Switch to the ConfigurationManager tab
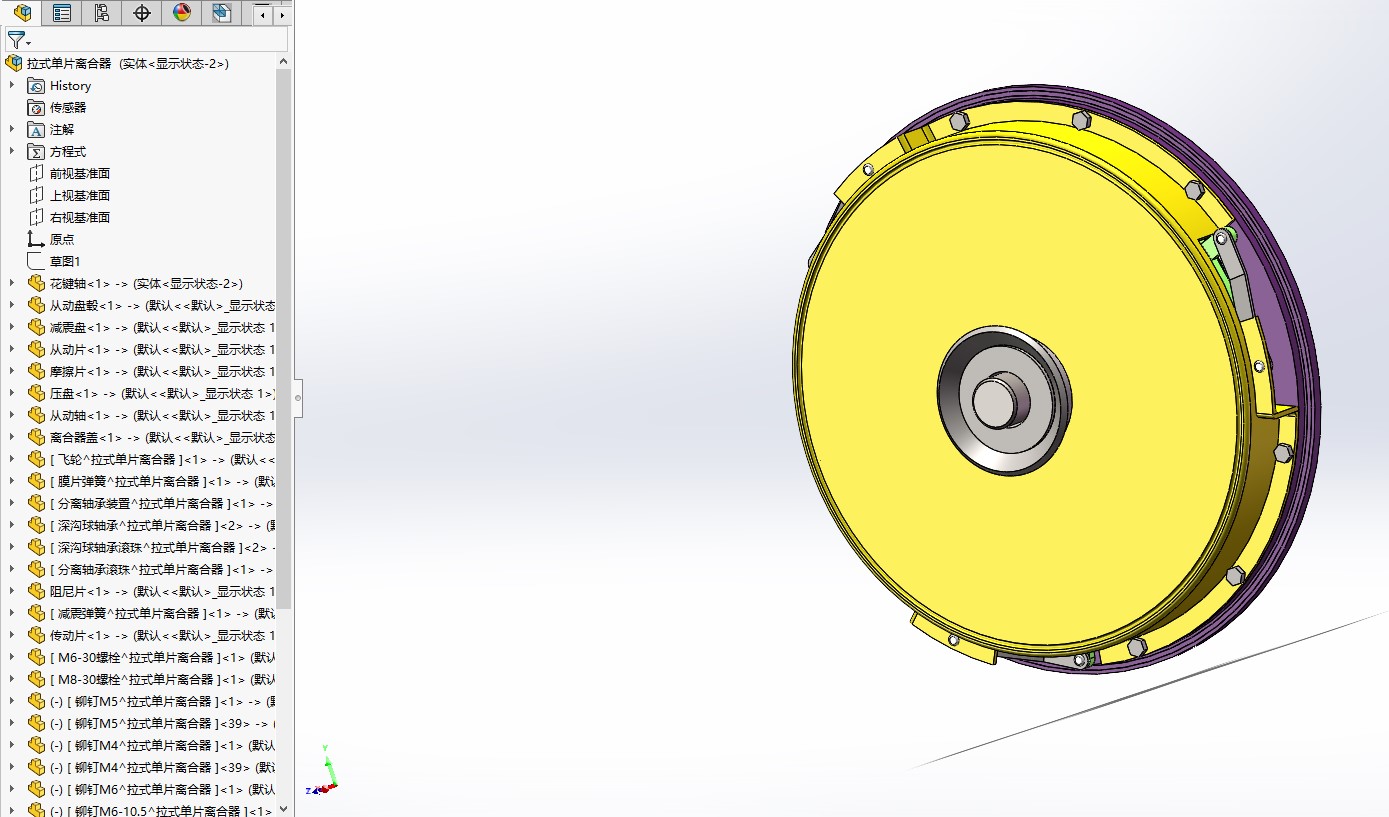Screen dimensions: 1389x817 tap(101, 13)
